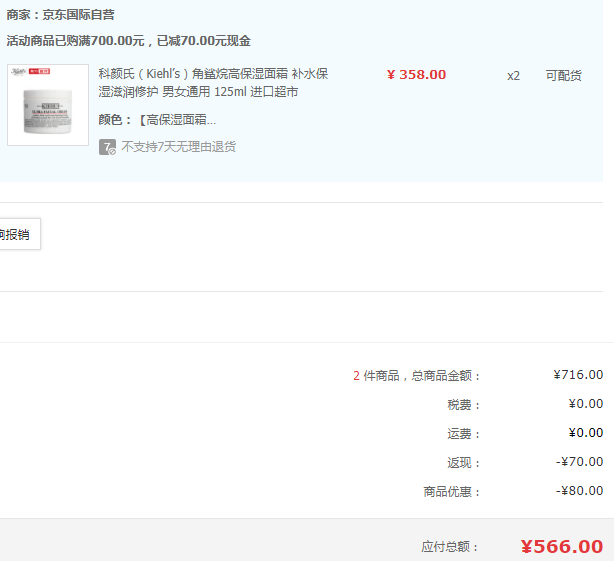The image size is (614, 561).
Task: Open the Kiehl's 高保湿面霜 product title link
Action: pyautogui.click(x=213, y=83)
